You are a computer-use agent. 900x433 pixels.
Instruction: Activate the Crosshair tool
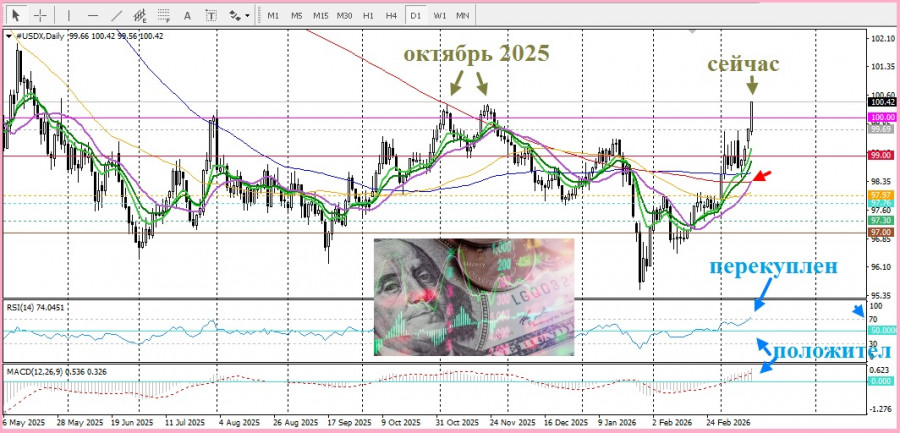pyautogui.click(x=40, y=16)
